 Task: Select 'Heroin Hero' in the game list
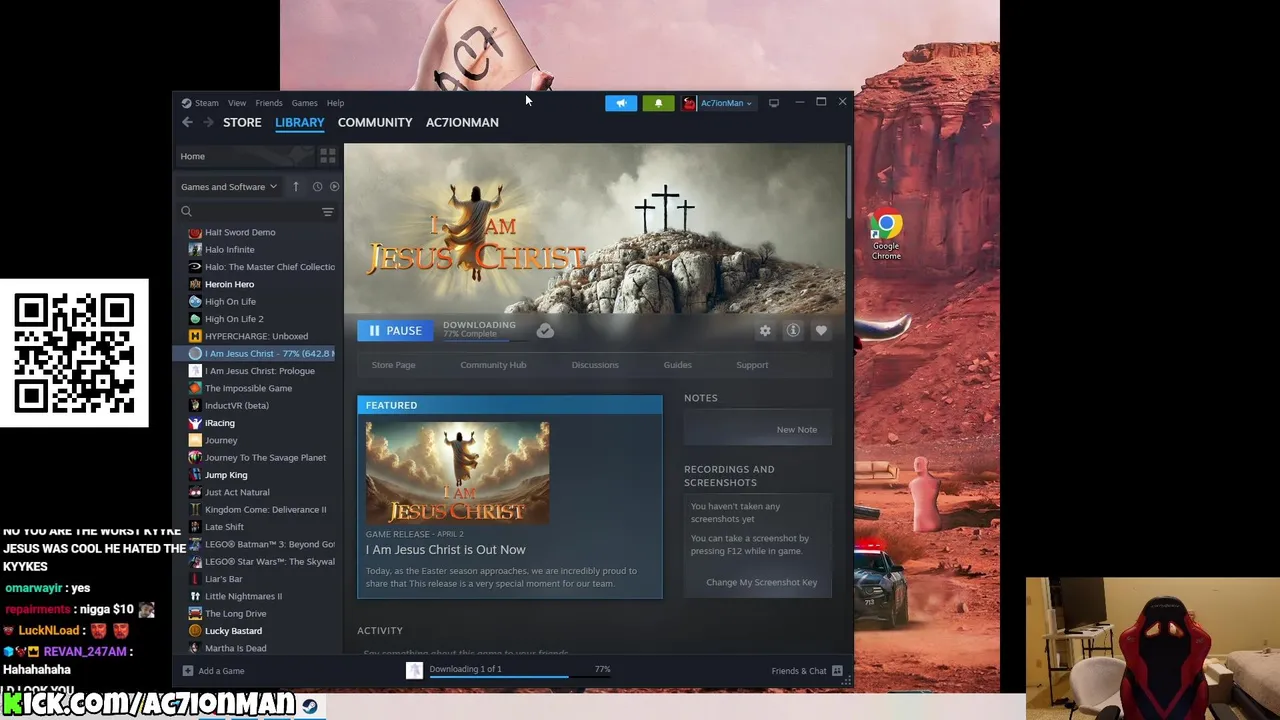(229, 284)
